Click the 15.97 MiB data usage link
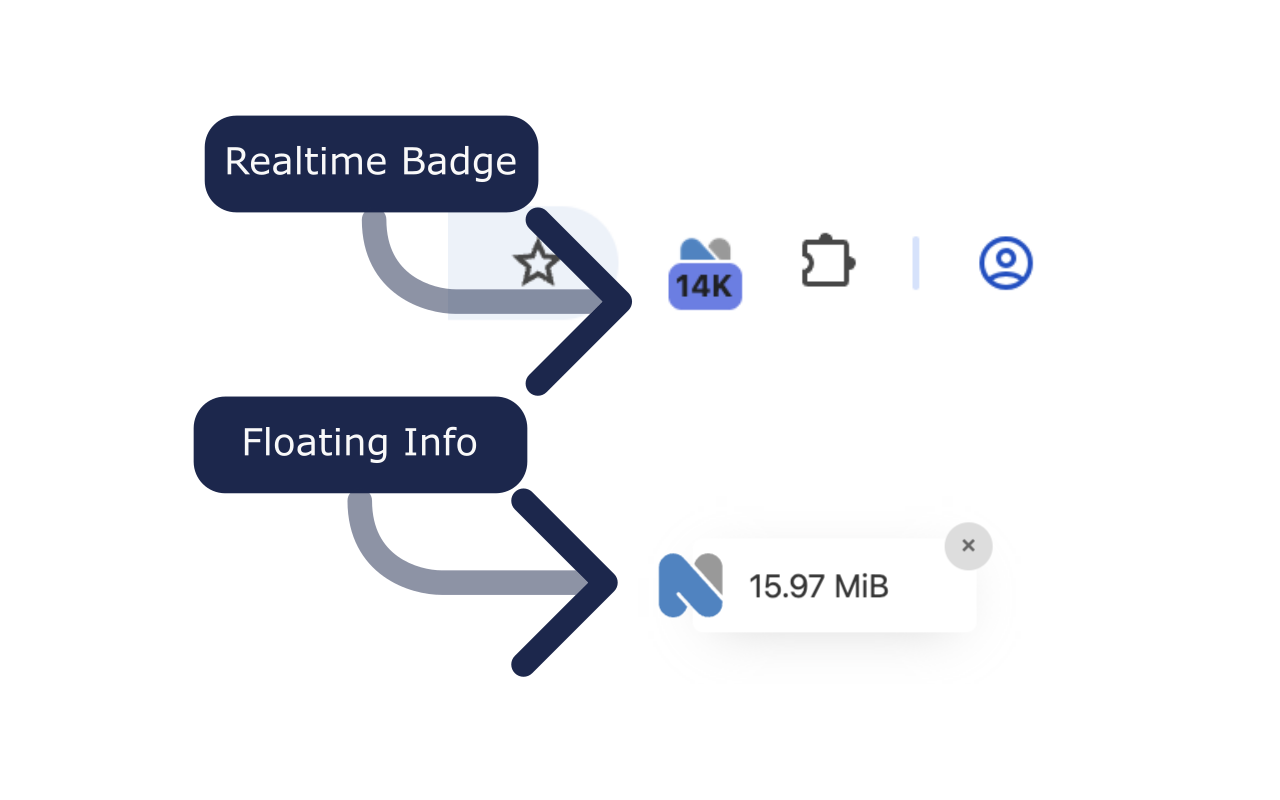The width and height of the screenshot is (1280, 800). tap(819, 586)
